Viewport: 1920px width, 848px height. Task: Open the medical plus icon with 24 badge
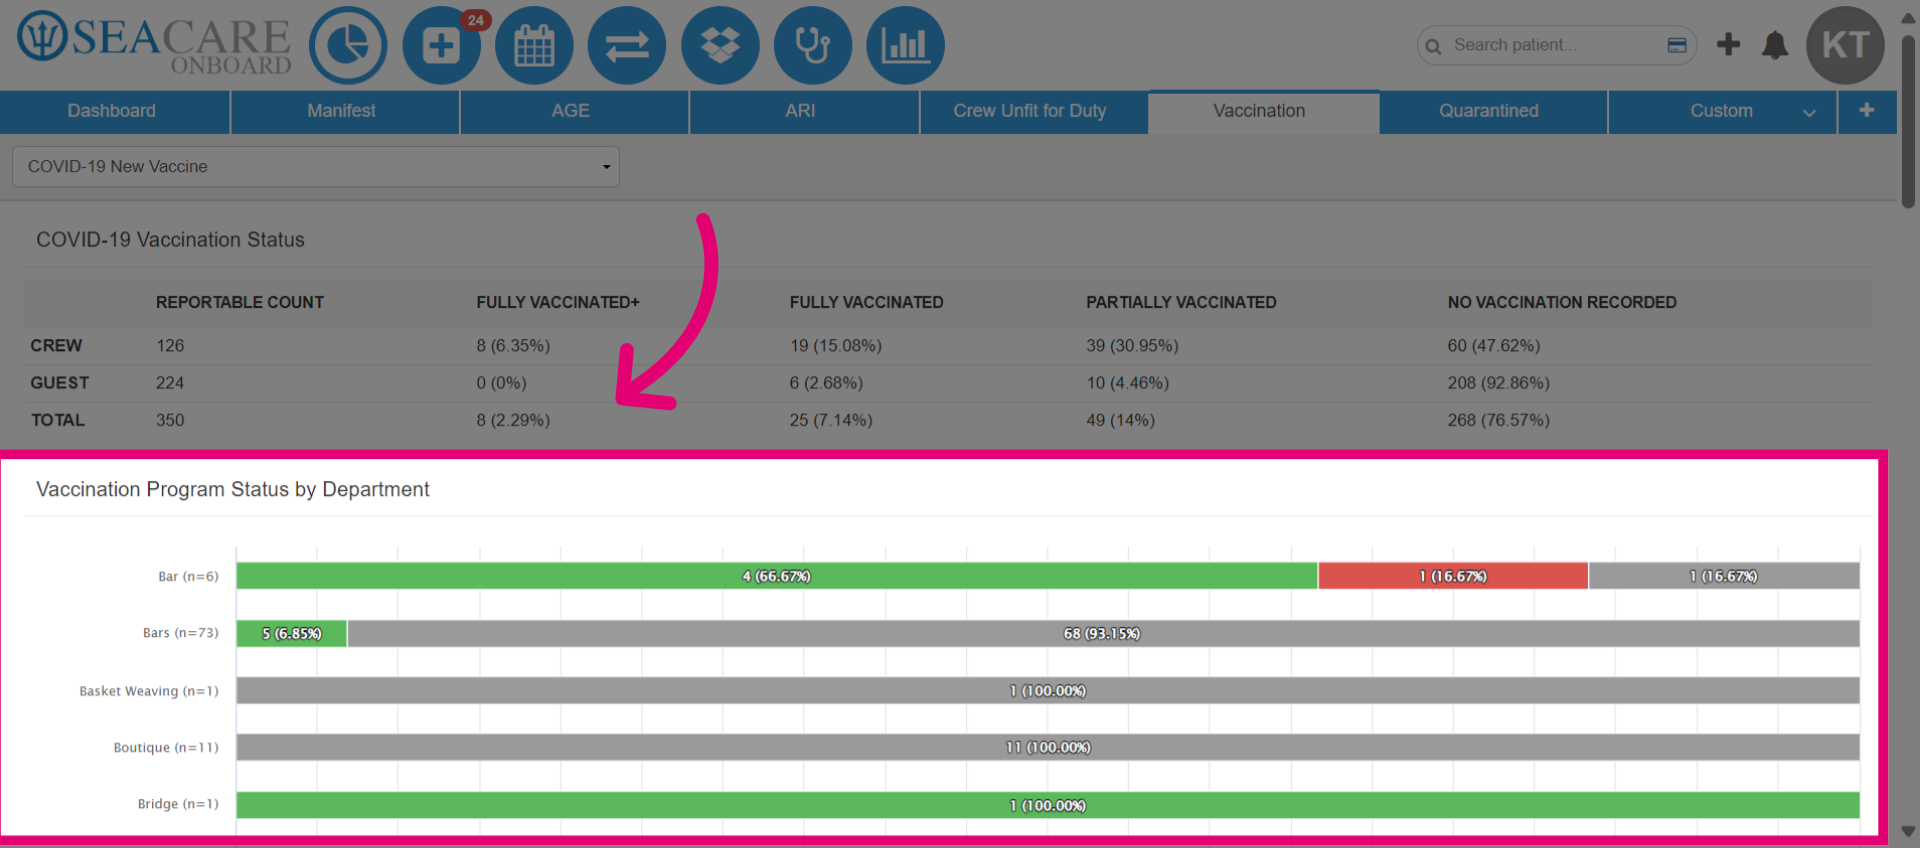click(441, 45)
